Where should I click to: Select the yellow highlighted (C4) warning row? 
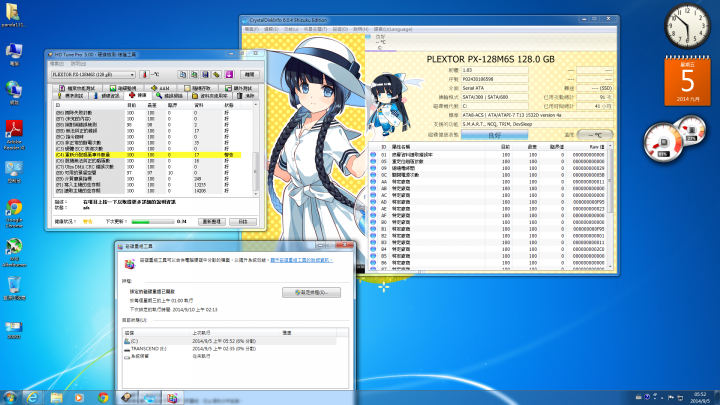[x=147, y=155]
